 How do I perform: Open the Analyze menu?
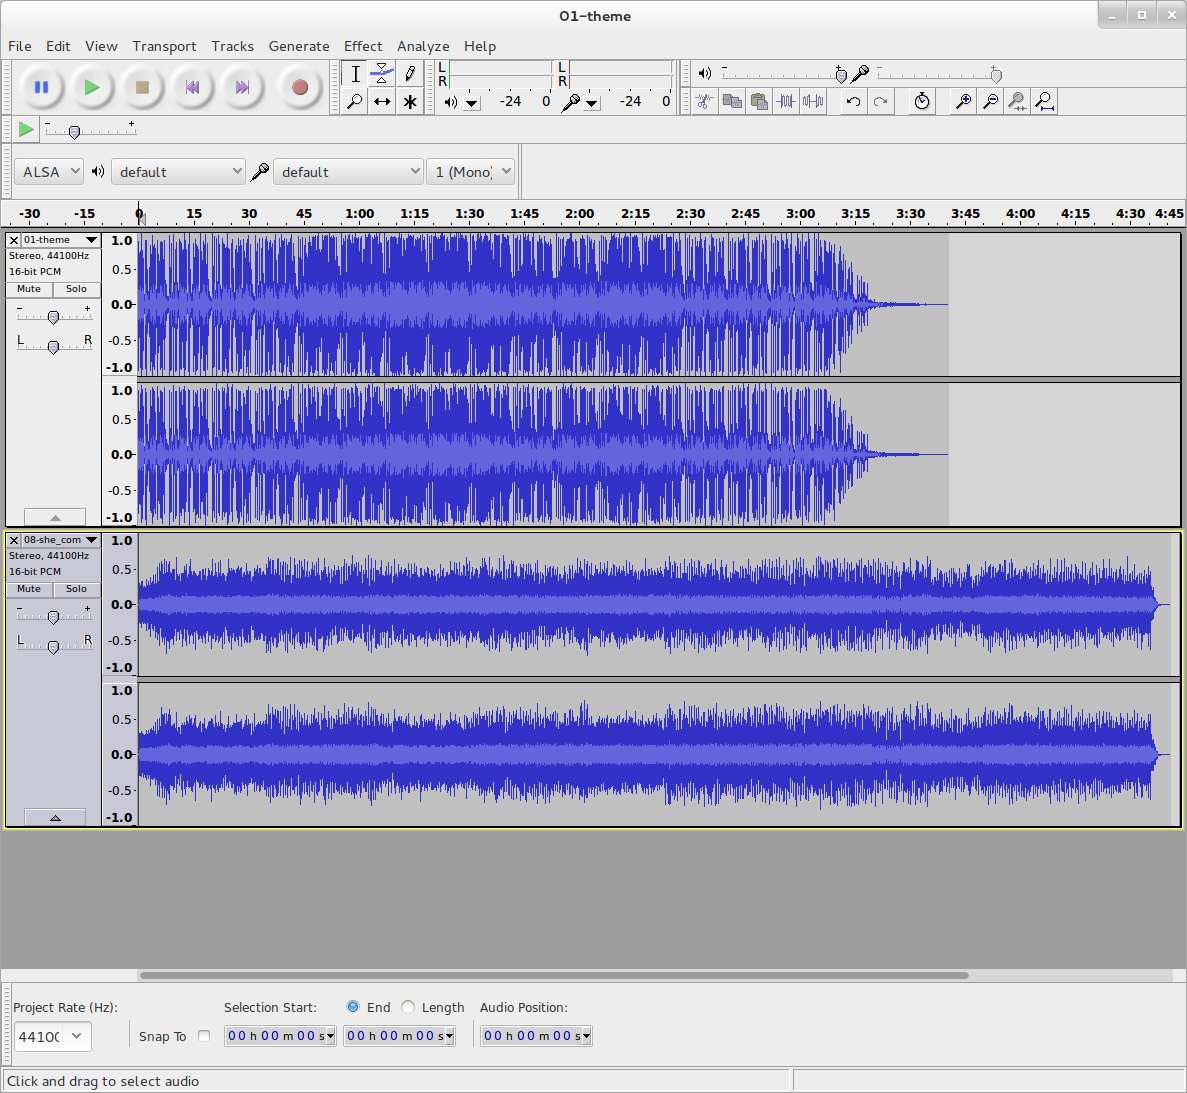click(423, 46)
